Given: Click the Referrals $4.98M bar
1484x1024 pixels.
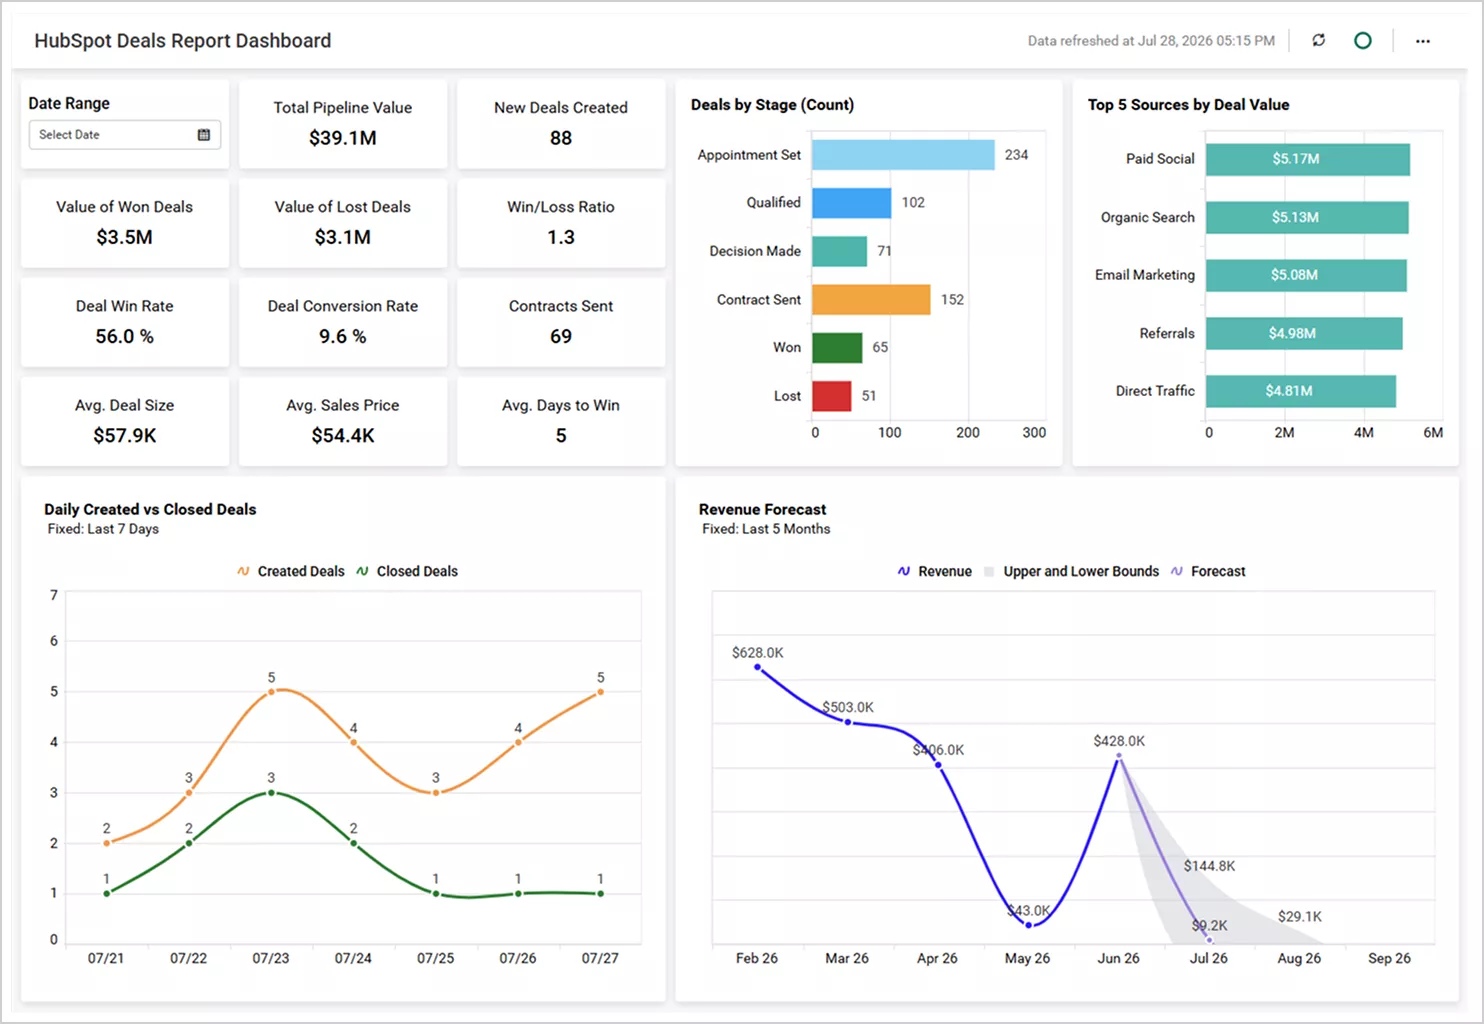Looking at the screenshot, I should click(x=1304, y=333).
